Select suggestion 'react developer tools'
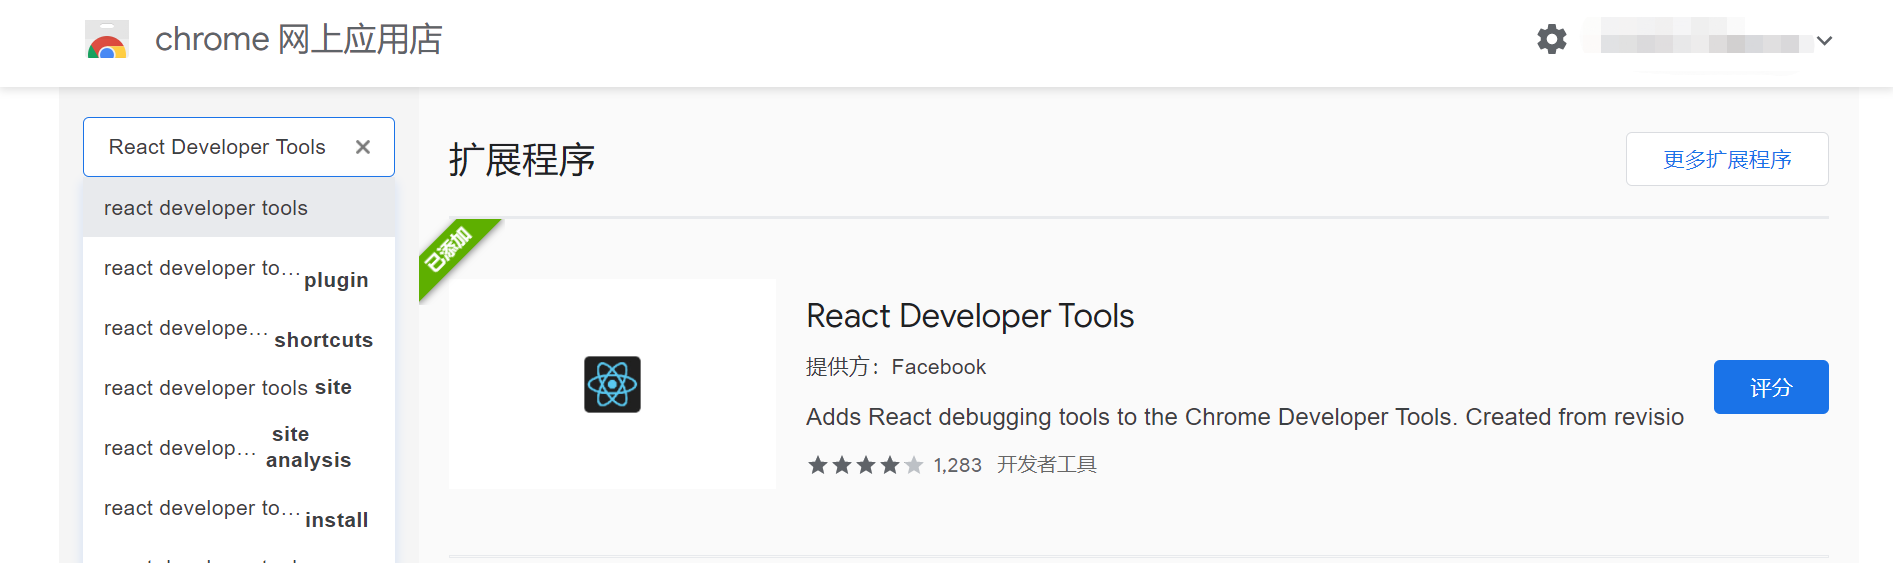 pos(239,208)
